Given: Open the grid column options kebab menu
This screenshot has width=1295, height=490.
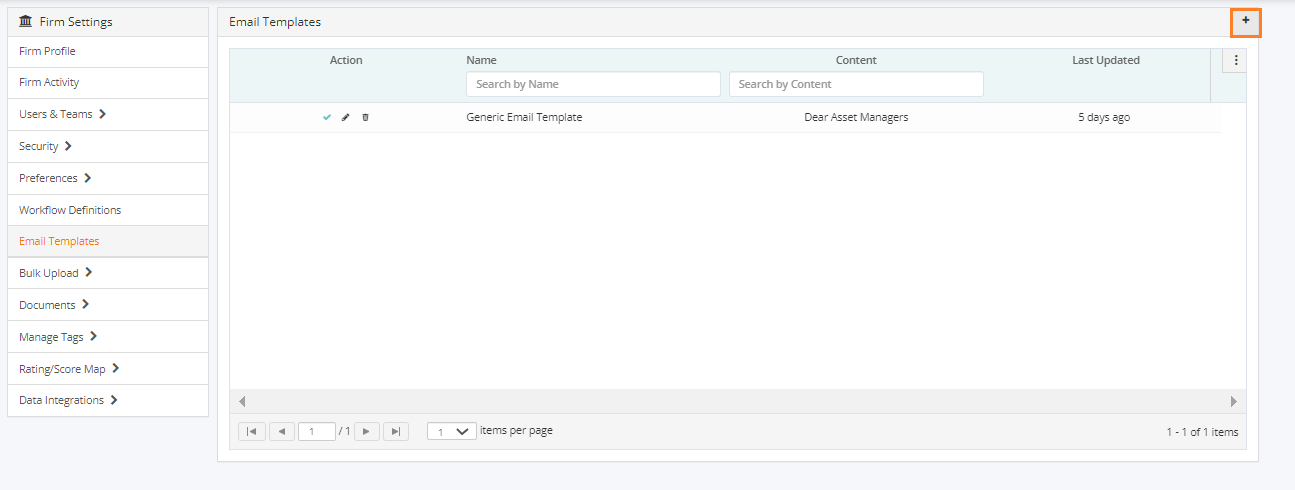Looking at the screenshot, I should (x=1236, y=60).
